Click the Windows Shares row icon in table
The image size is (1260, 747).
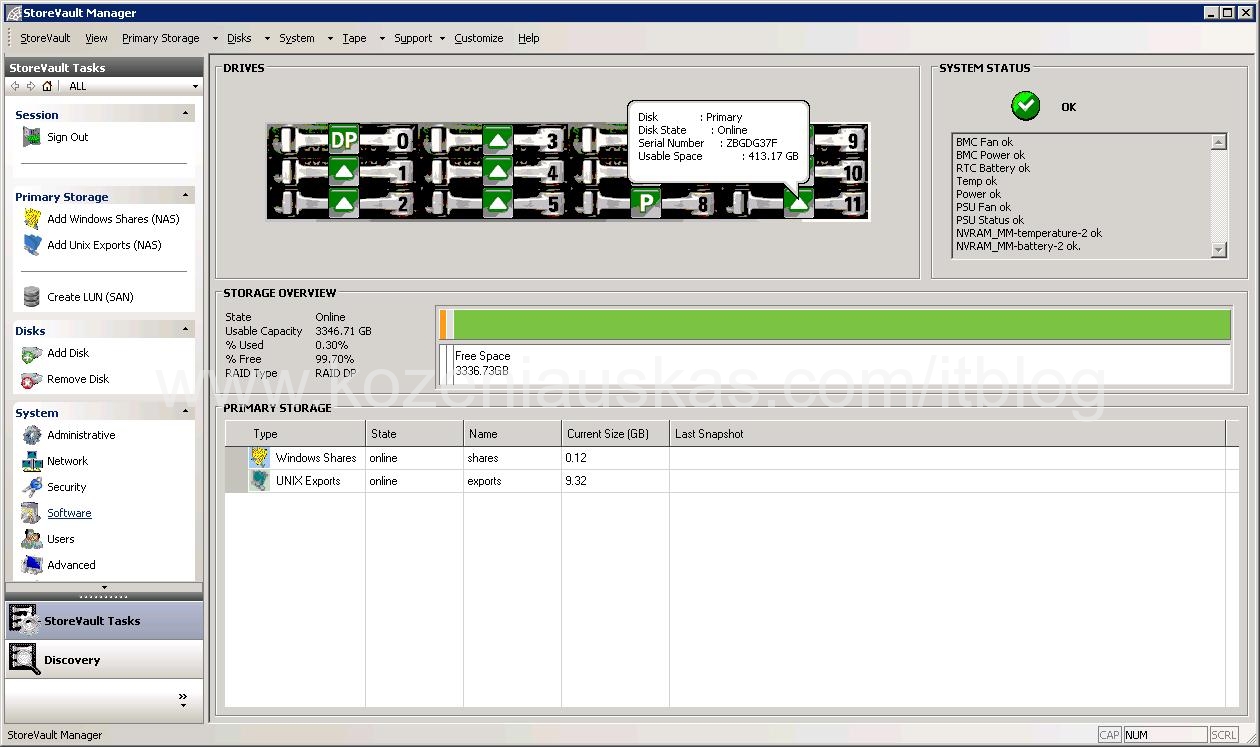coord(260,458)
